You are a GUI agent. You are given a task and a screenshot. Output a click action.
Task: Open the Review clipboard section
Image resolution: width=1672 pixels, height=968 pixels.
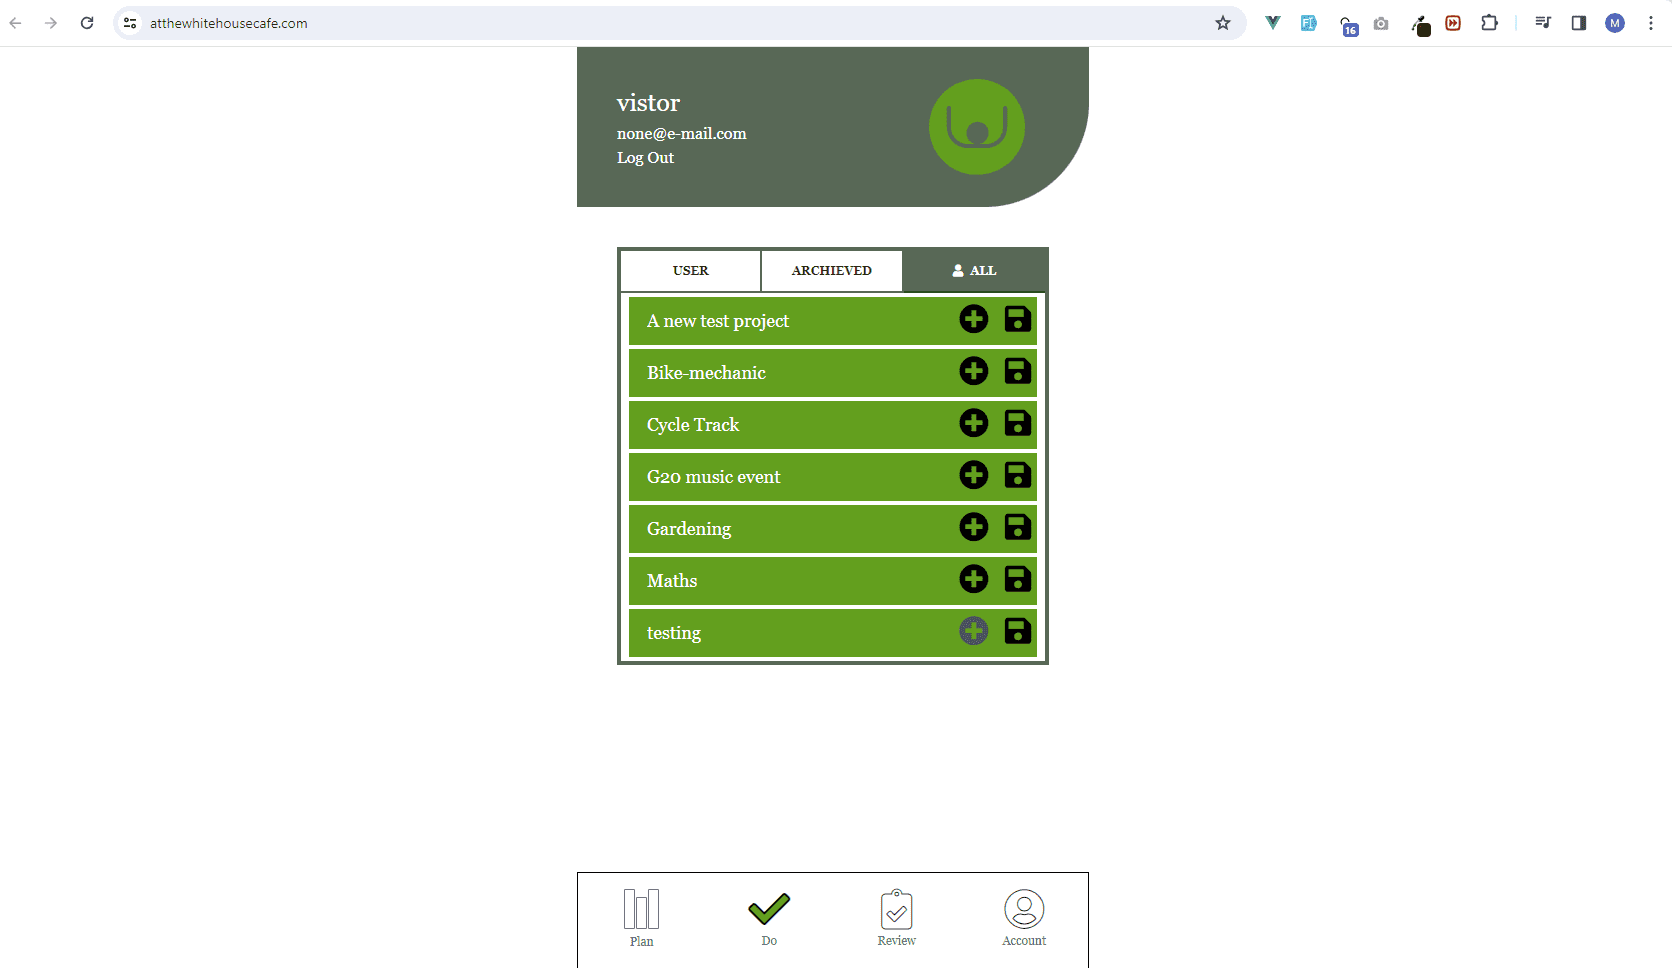pyautogui.click(x=896, y=917)
